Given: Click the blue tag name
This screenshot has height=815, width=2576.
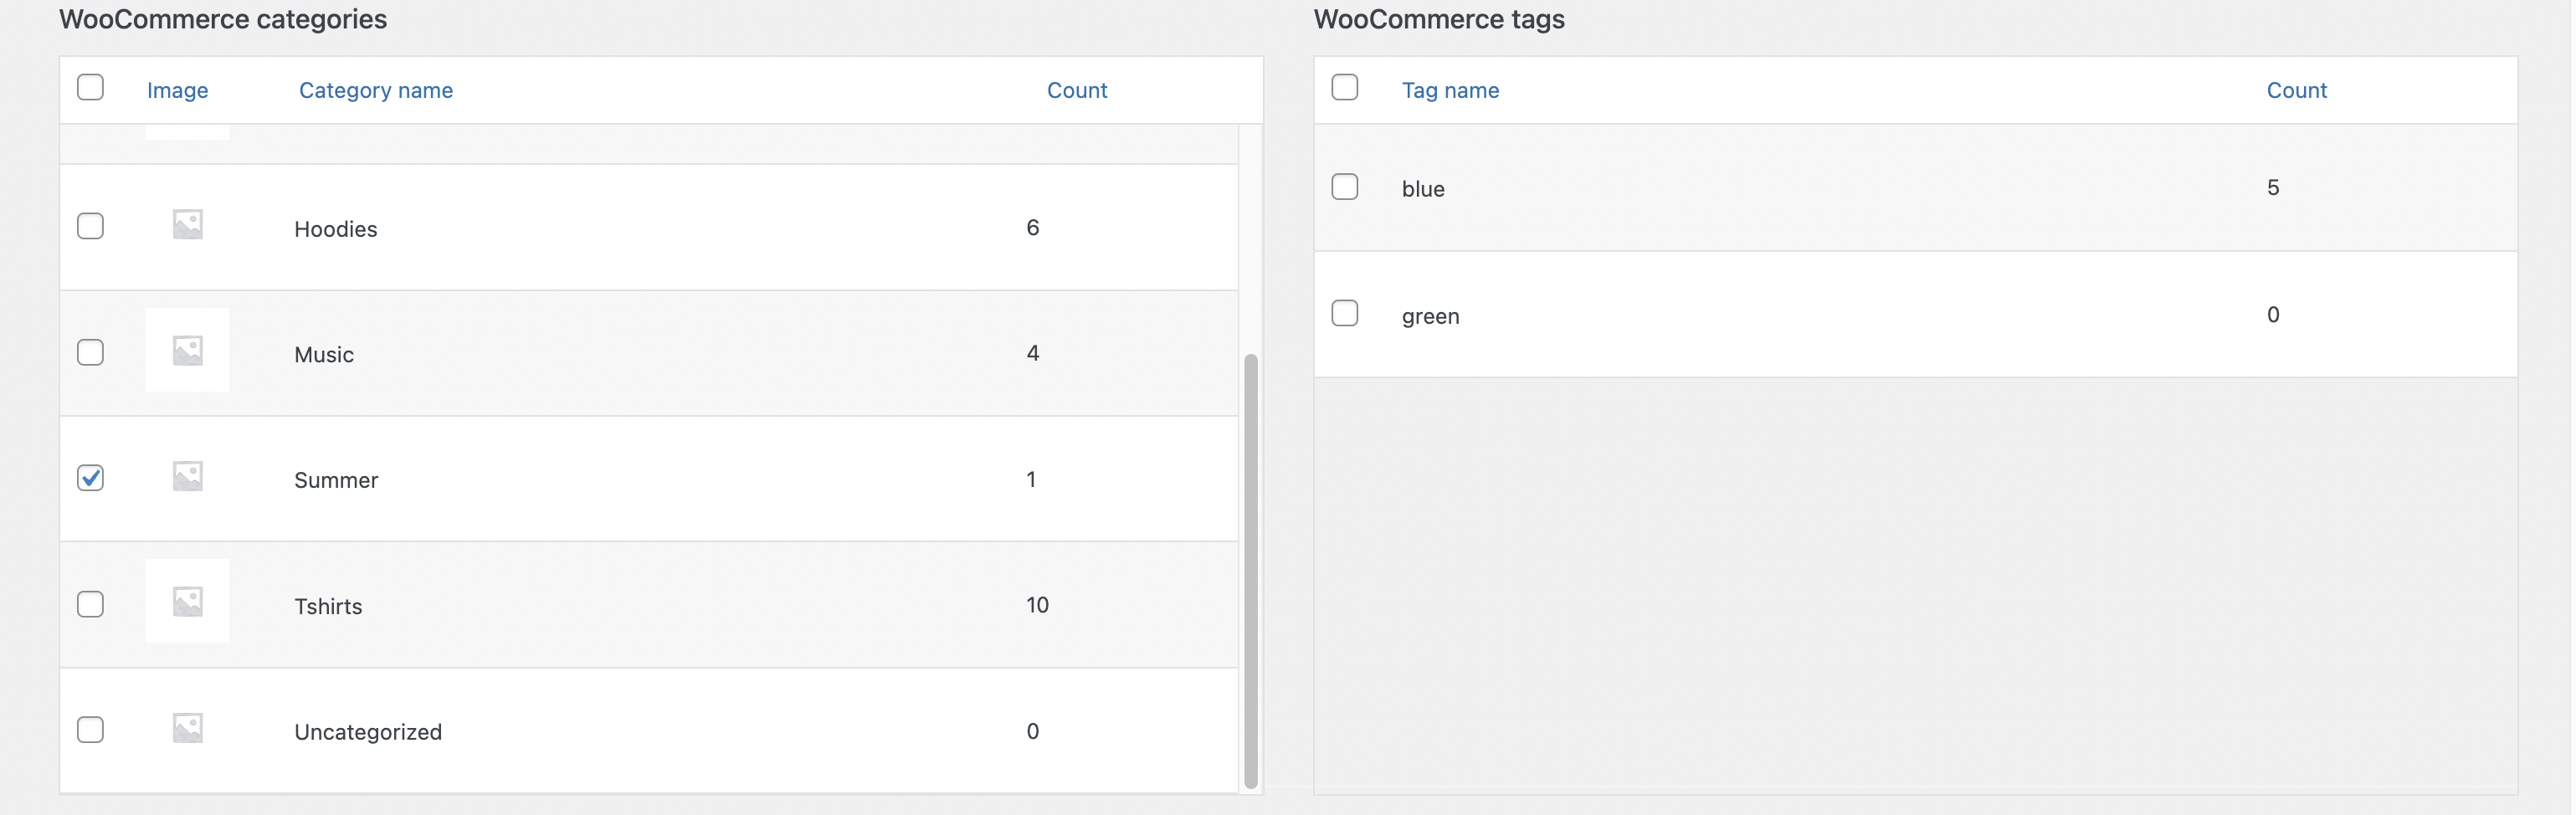Looking at the screenshot, I should (1423, 189).
